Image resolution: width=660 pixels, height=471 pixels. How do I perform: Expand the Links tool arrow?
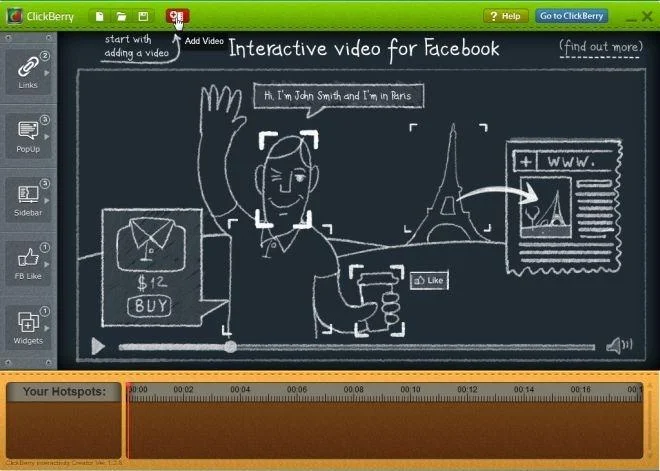point(47,73)
